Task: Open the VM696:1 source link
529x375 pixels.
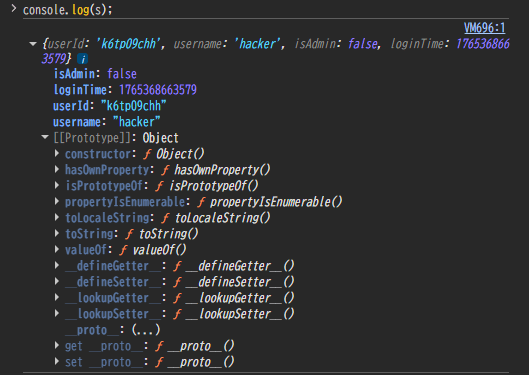Action: (484, 28)
